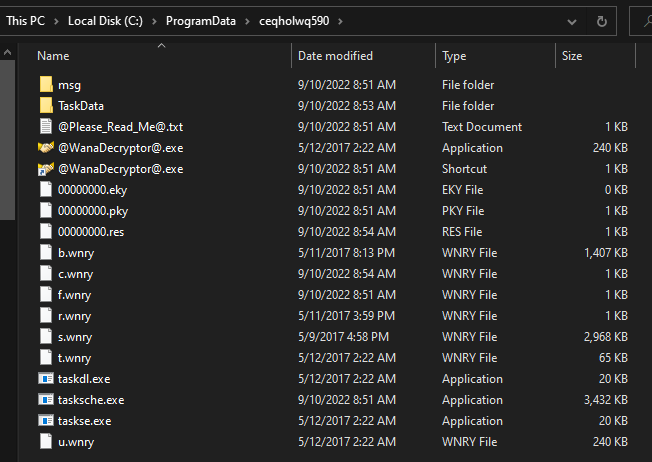The image size is (652, 462).
Task: Select the taskse.exe application icon
Action: (x=45, y=421)
